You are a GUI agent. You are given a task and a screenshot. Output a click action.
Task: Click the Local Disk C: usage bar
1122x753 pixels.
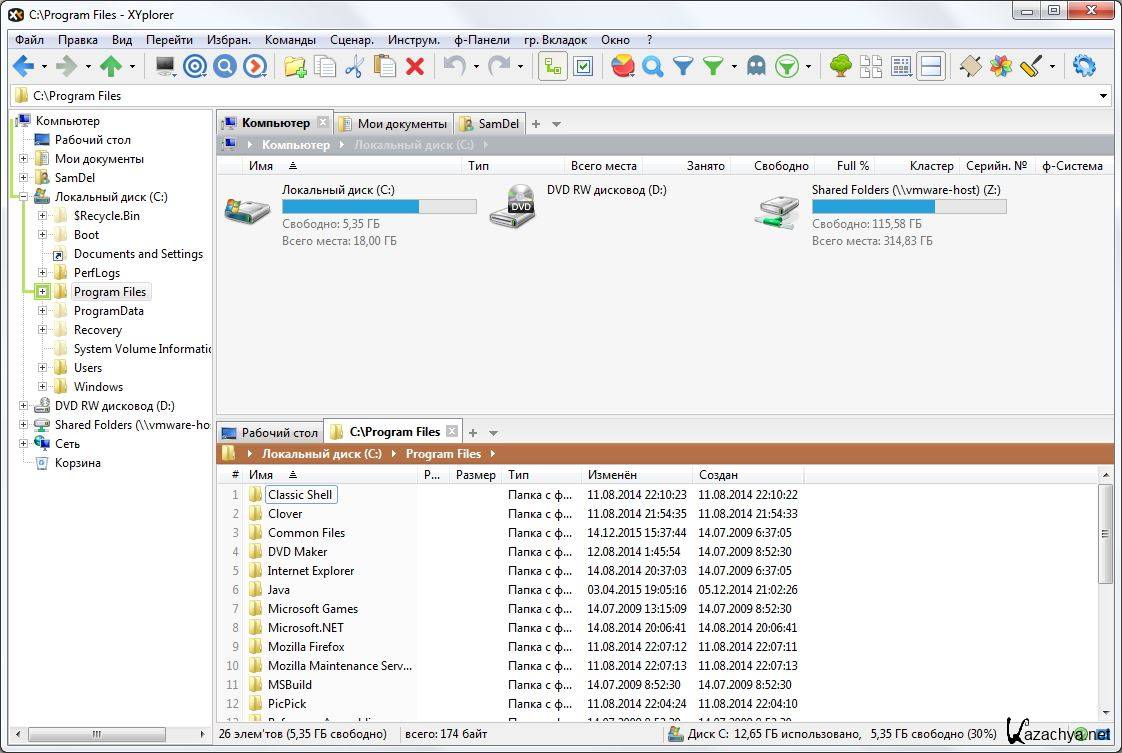tap(378, 207)
